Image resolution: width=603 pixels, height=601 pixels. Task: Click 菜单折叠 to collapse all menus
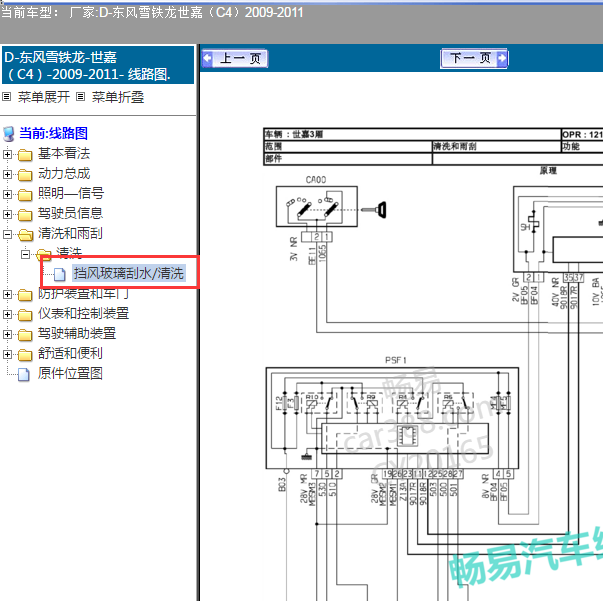point(118,97)
